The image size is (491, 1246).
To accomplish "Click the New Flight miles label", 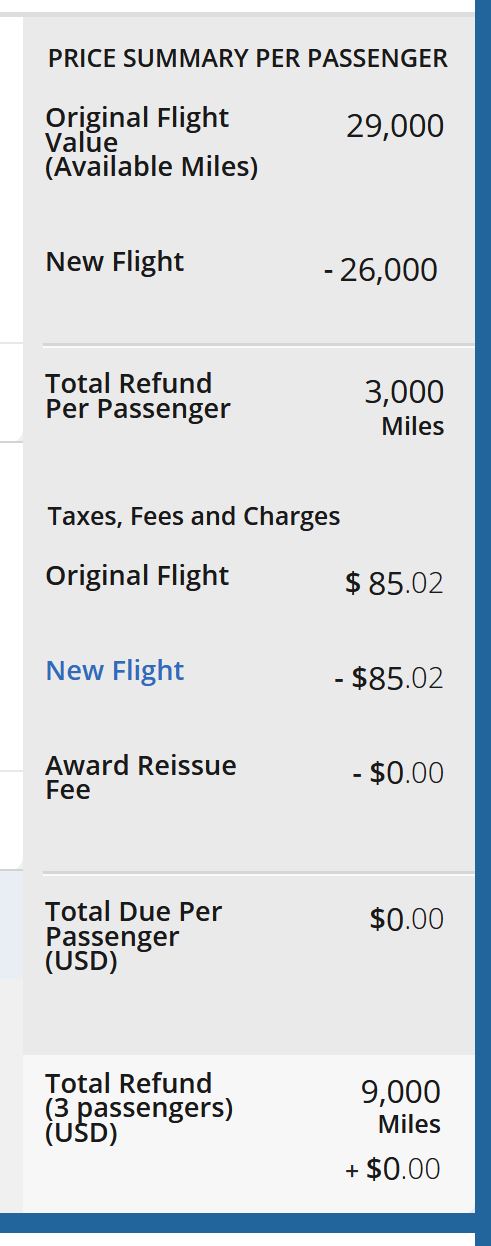I will click(x=115, y=261).
